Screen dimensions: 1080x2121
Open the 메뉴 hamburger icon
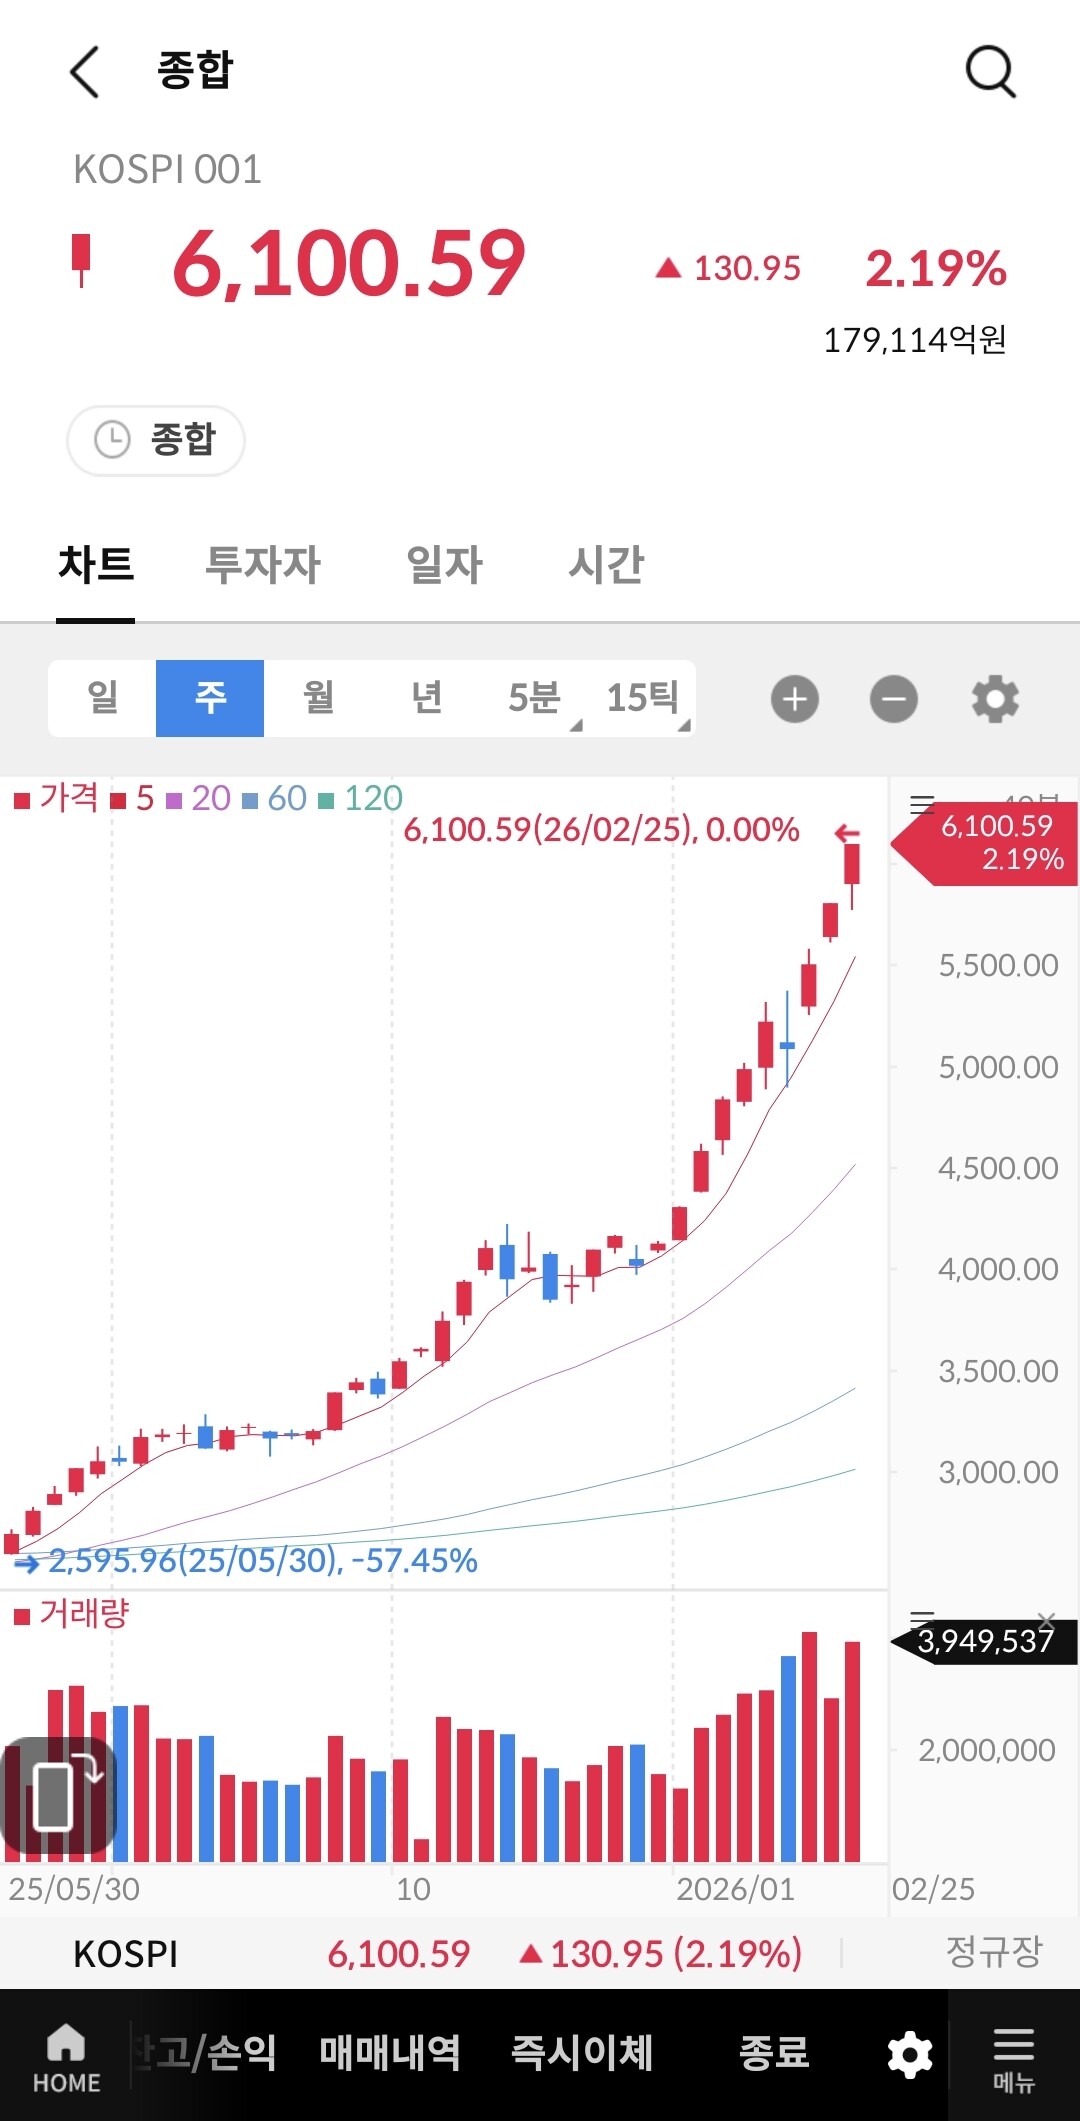(1013, 2058)
